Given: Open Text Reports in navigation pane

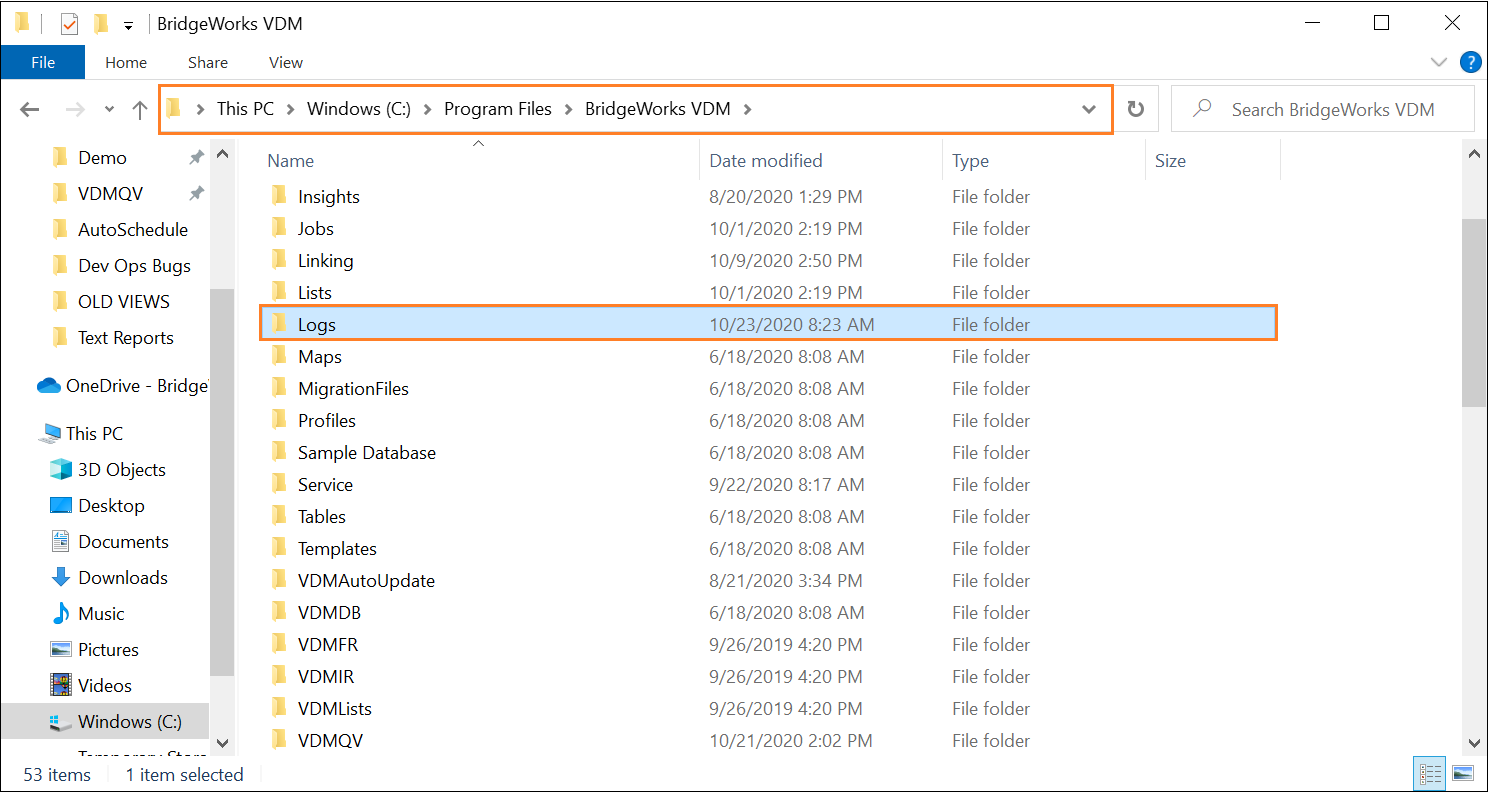Looking at the screenshot, I should coord(125,338).
